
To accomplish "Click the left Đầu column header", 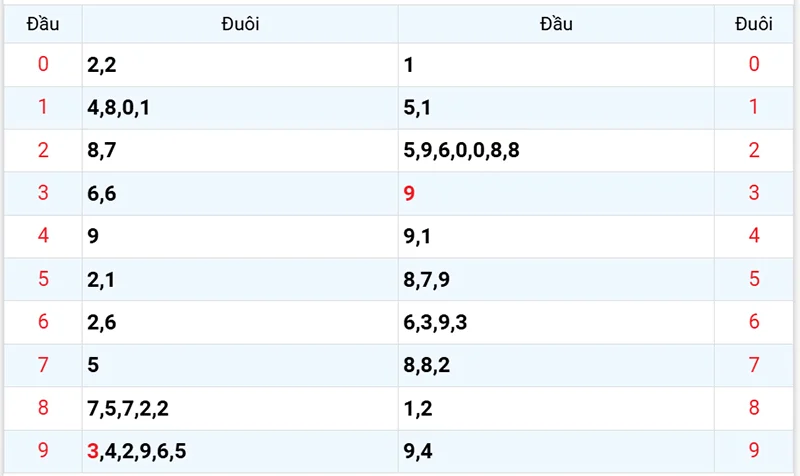I will (x=42, y=24).
